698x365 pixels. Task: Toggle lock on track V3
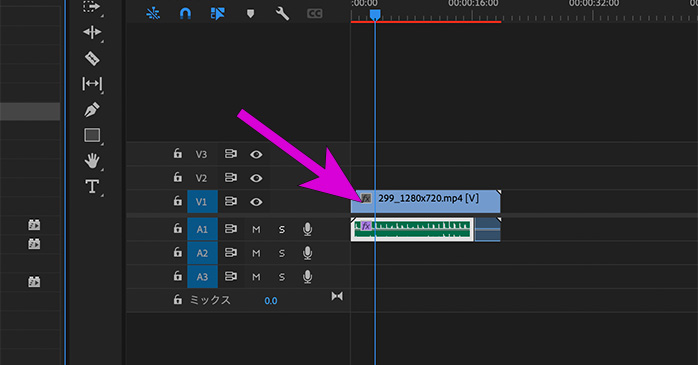pyautogui.click(x=178, y=154)
